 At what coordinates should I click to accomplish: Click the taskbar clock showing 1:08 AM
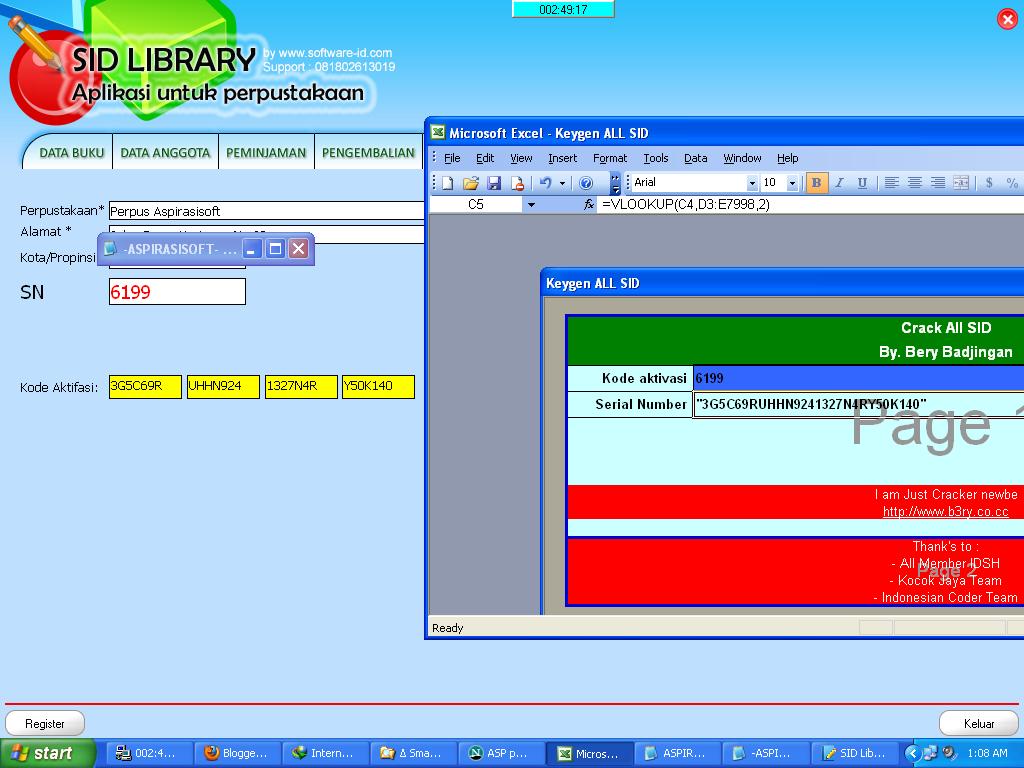pos(987,753)
